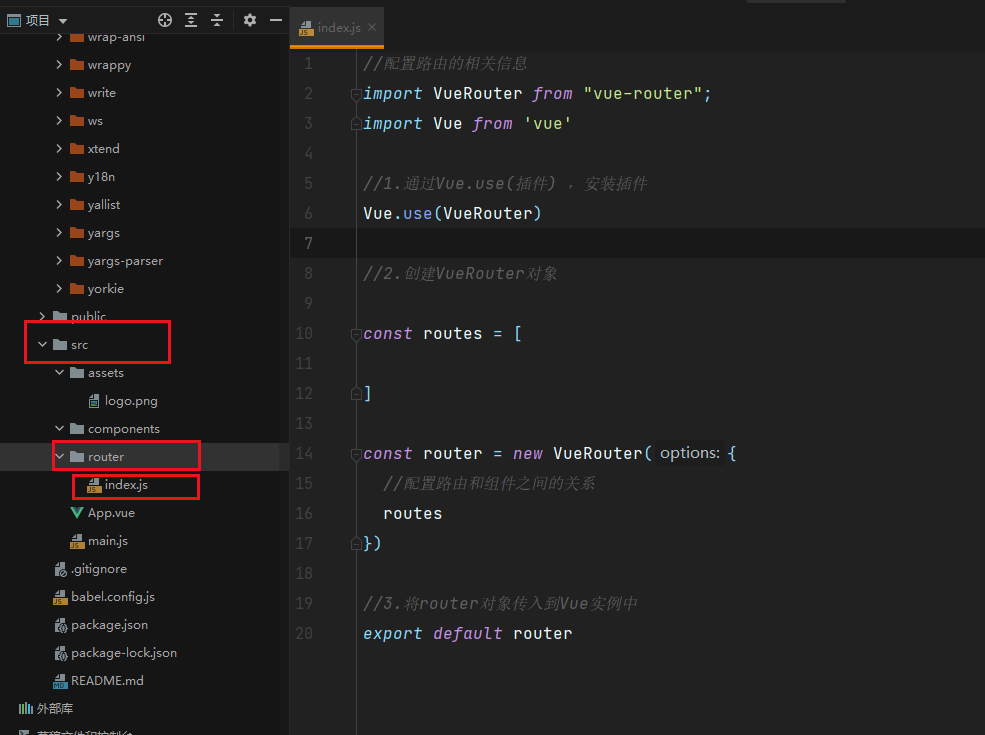Open project panel settings gear
Image resolution: width=985 pixels, height=735 pixels.
250,20
